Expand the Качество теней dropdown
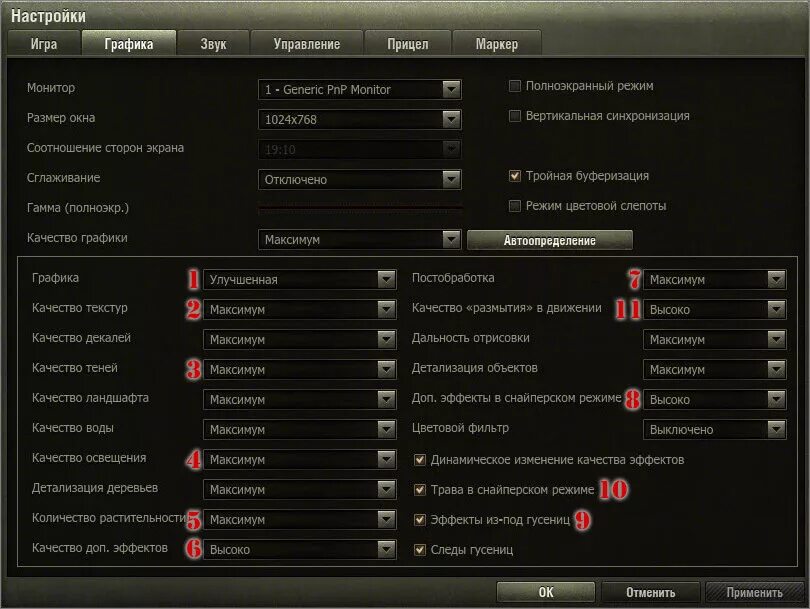The height and width of the screenshot is (609, 810). [300, 369]
